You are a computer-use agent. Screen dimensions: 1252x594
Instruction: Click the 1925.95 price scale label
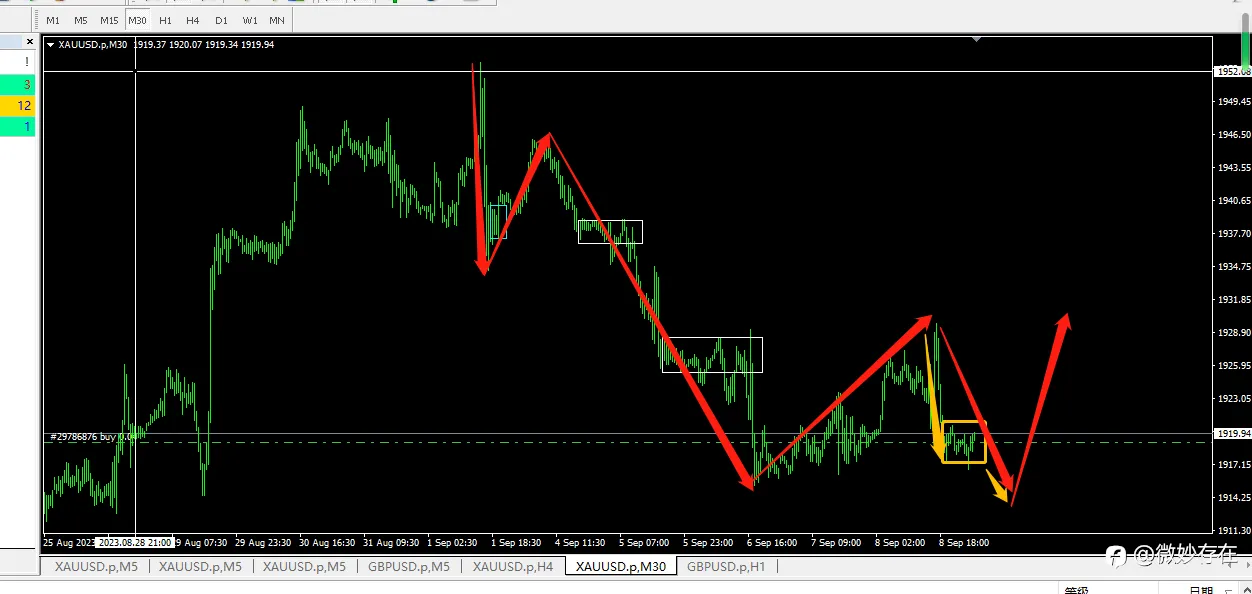pos(1234,365)
